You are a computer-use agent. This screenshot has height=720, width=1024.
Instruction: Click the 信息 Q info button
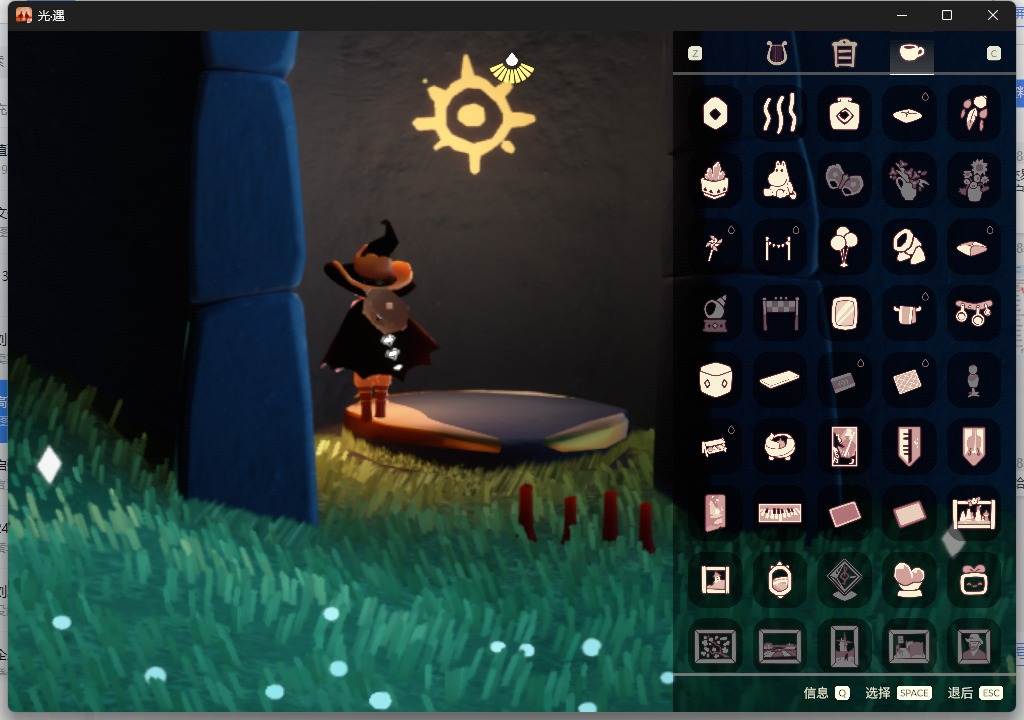[826, 693]
